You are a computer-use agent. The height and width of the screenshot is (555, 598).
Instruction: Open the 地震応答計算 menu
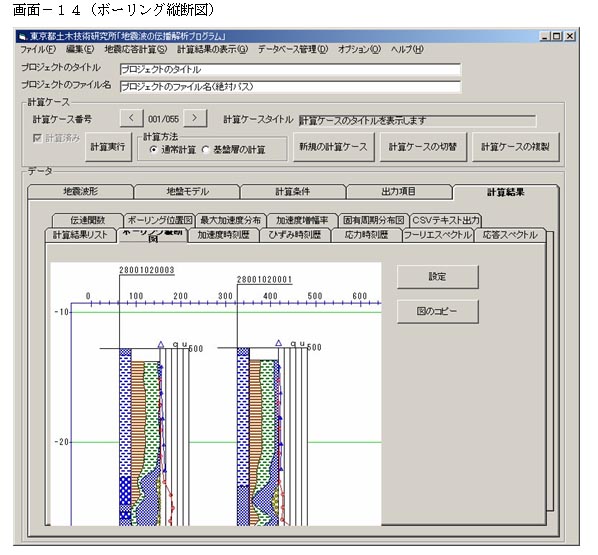(136, 49)
